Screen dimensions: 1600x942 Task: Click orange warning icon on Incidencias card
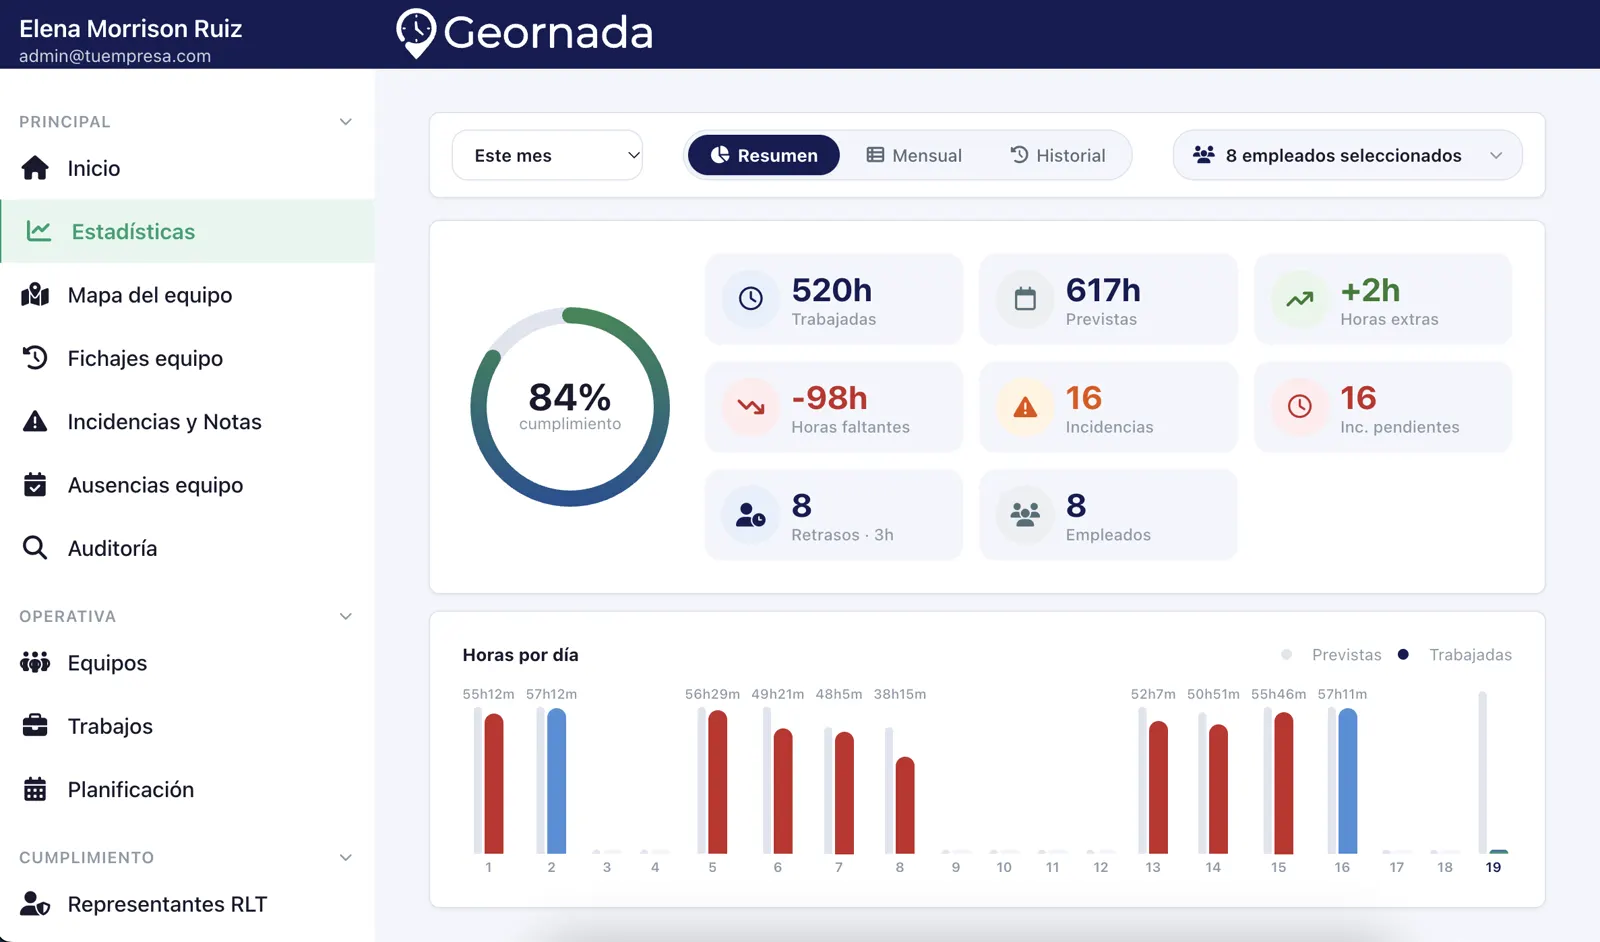(1025, 406)
